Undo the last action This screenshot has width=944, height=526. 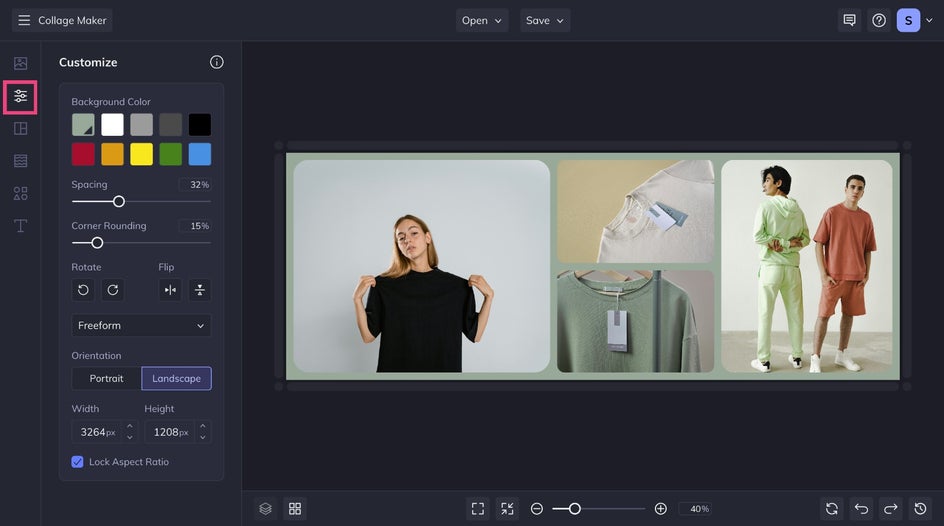[862, 509]
